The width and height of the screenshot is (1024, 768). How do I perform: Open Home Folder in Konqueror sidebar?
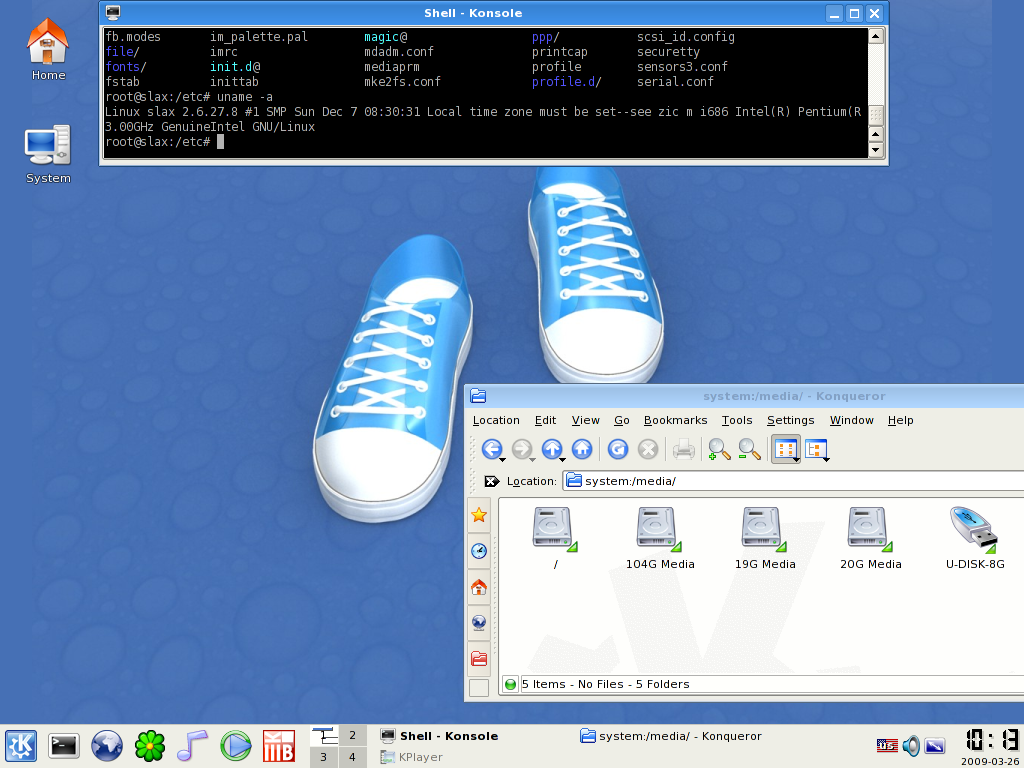click(x=479, y=587)
